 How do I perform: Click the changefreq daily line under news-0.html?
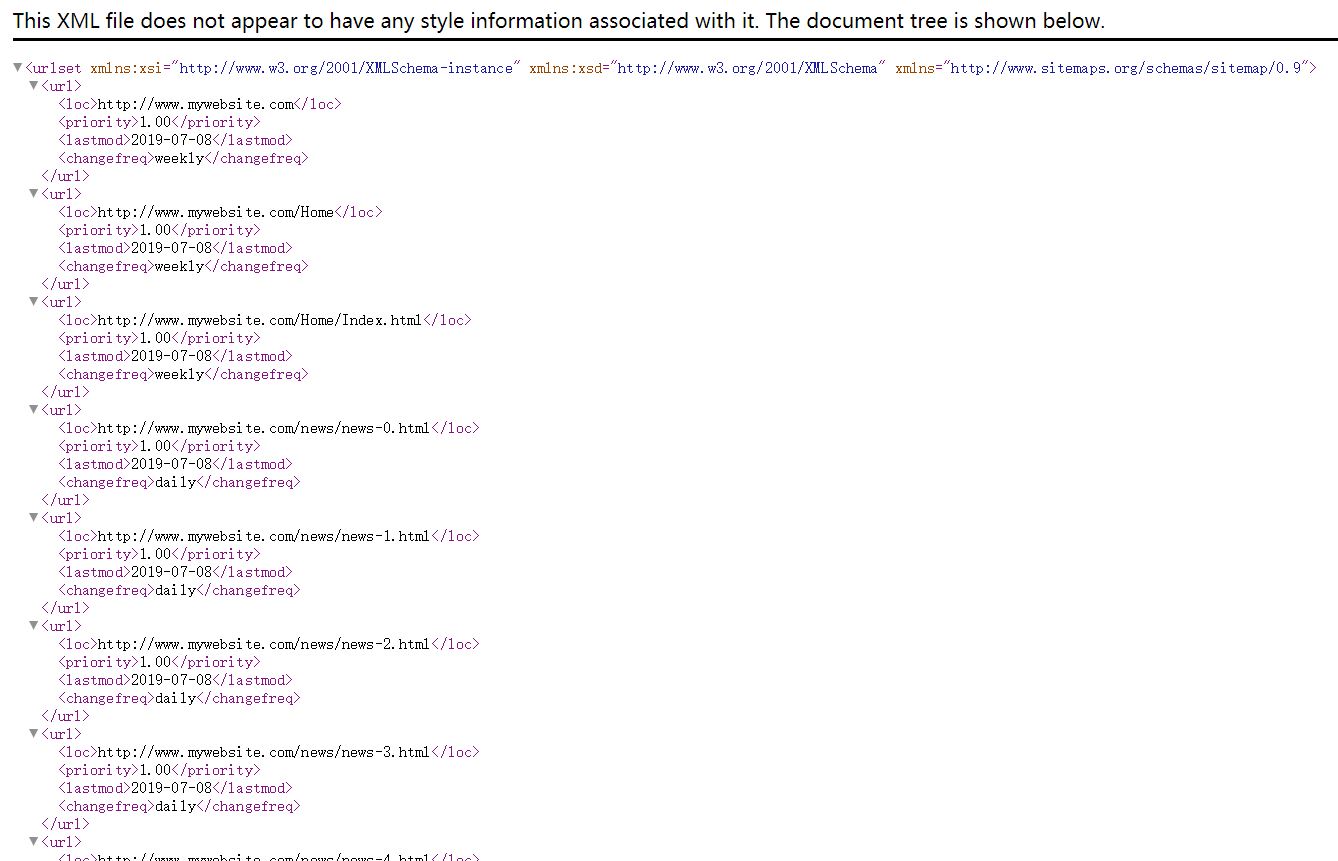[179, 482]
